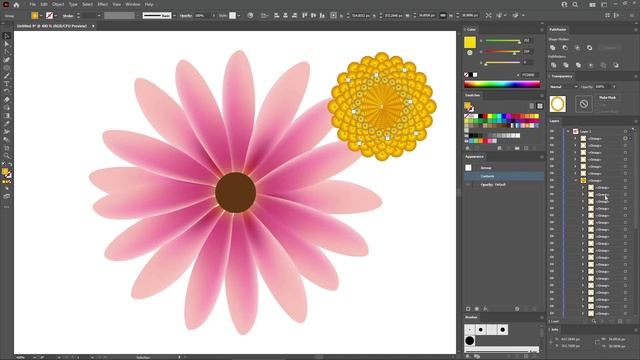This screenshot has width=640, height=360.
Task: Open the Object menu
Action: [x=58, y=4]
